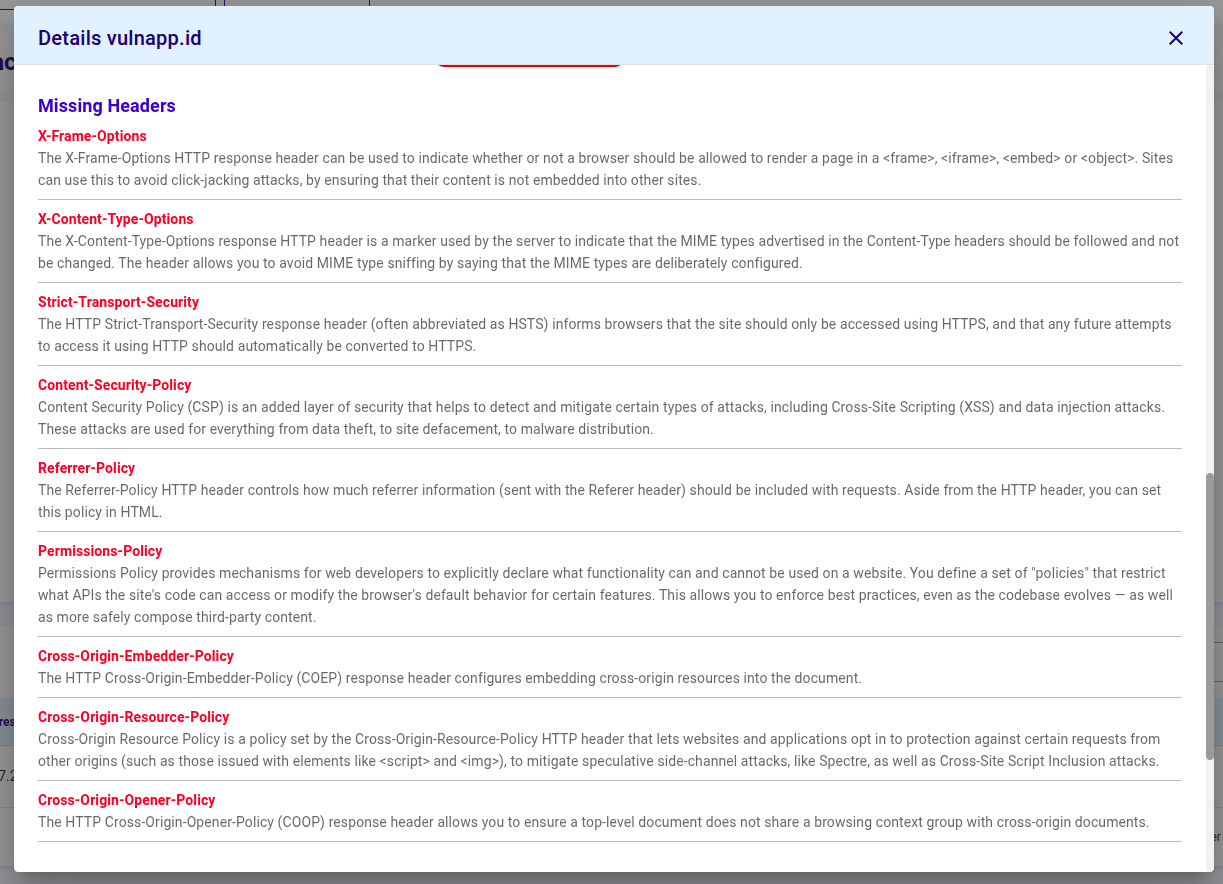Click the Content-Security-Policy label
This screenshot has height=884, width=1223.
pyautogui.click(x=114, y=385)
